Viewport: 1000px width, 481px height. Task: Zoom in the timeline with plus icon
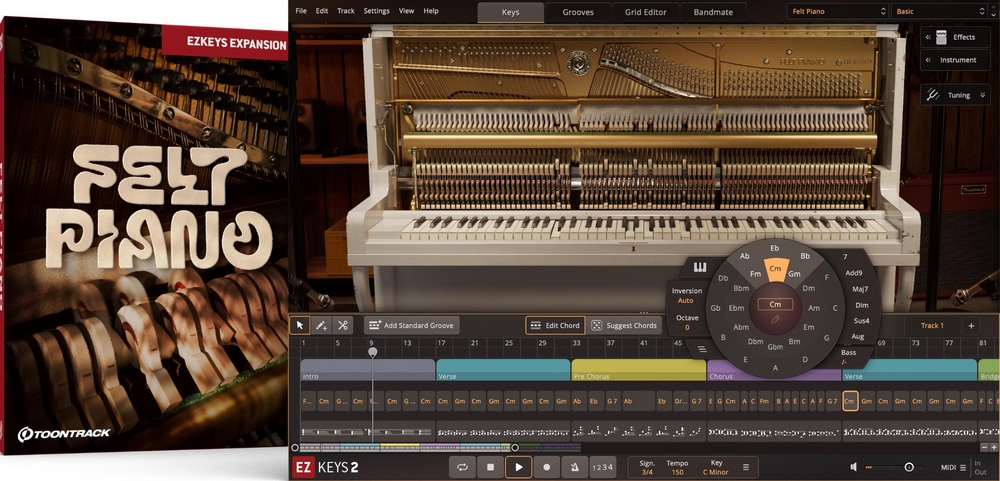[993, 448]
